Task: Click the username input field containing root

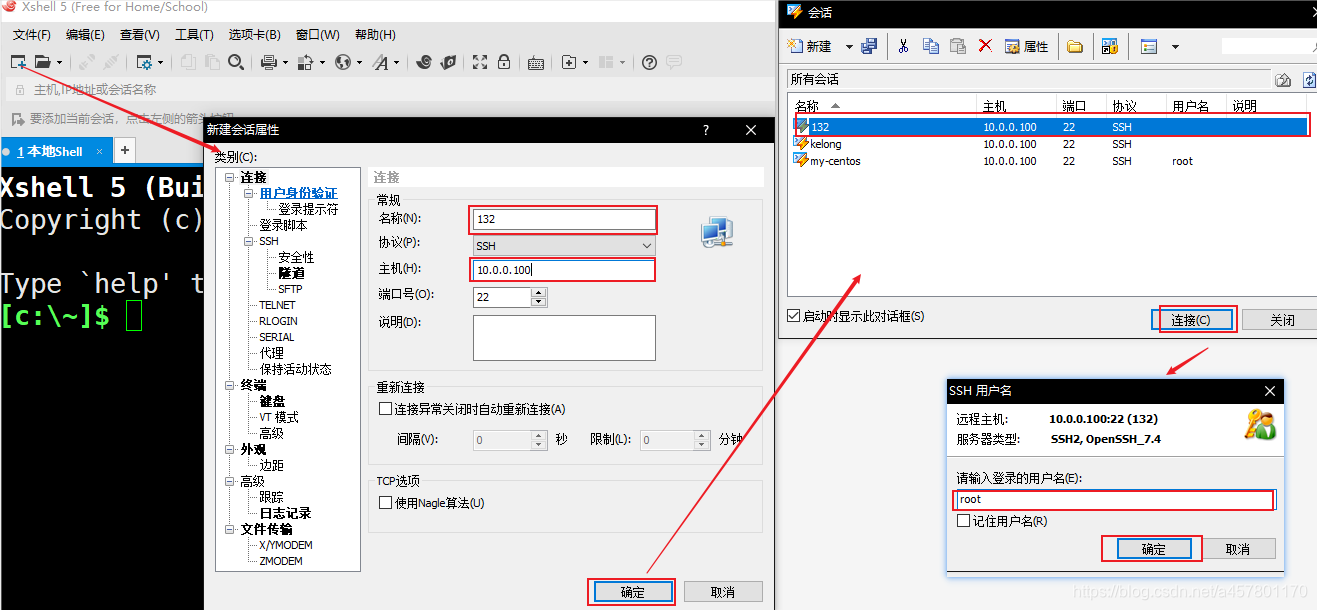Action: pos(1114,499)
